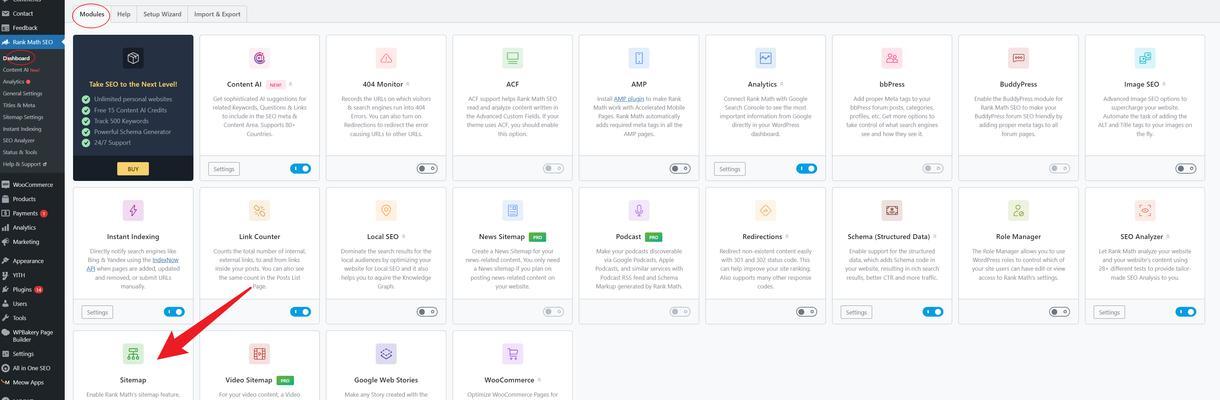Open General Settings in sidebar
Image resolution: width=1220 pixels, height=400 pixels.
(23, 93)
